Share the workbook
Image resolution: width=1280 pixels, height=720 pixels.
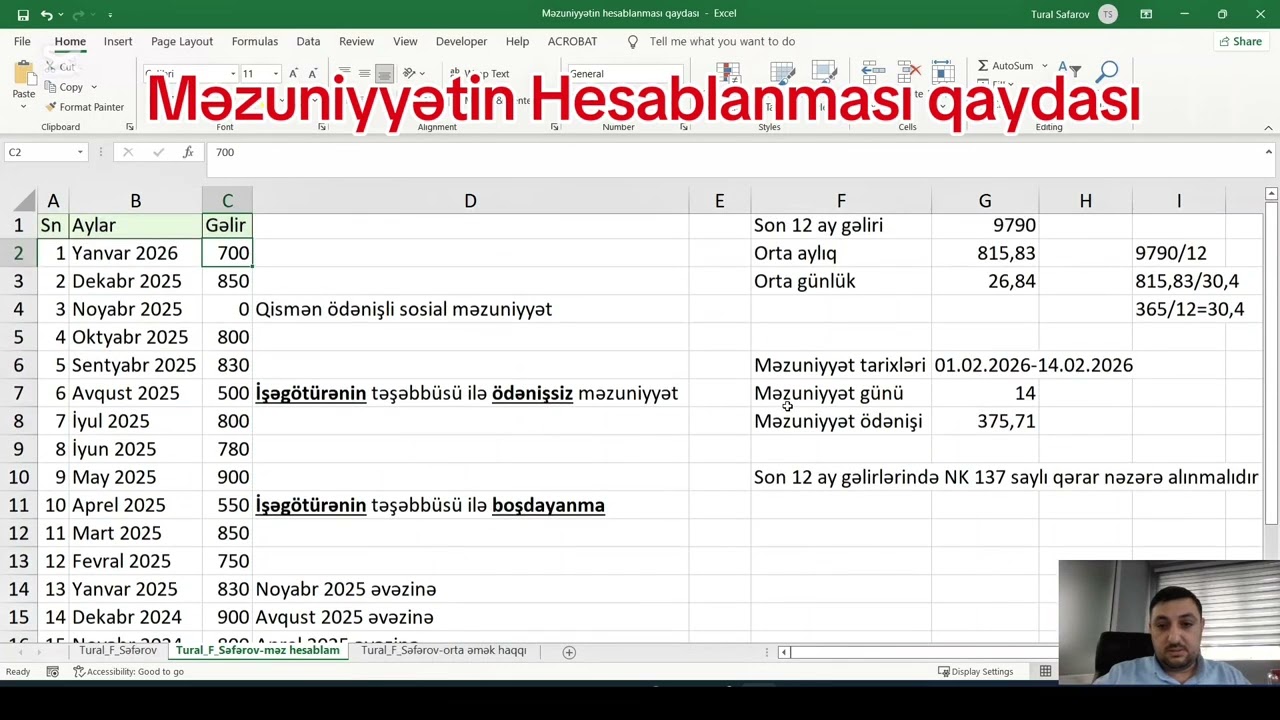[x=1240, y=41]
